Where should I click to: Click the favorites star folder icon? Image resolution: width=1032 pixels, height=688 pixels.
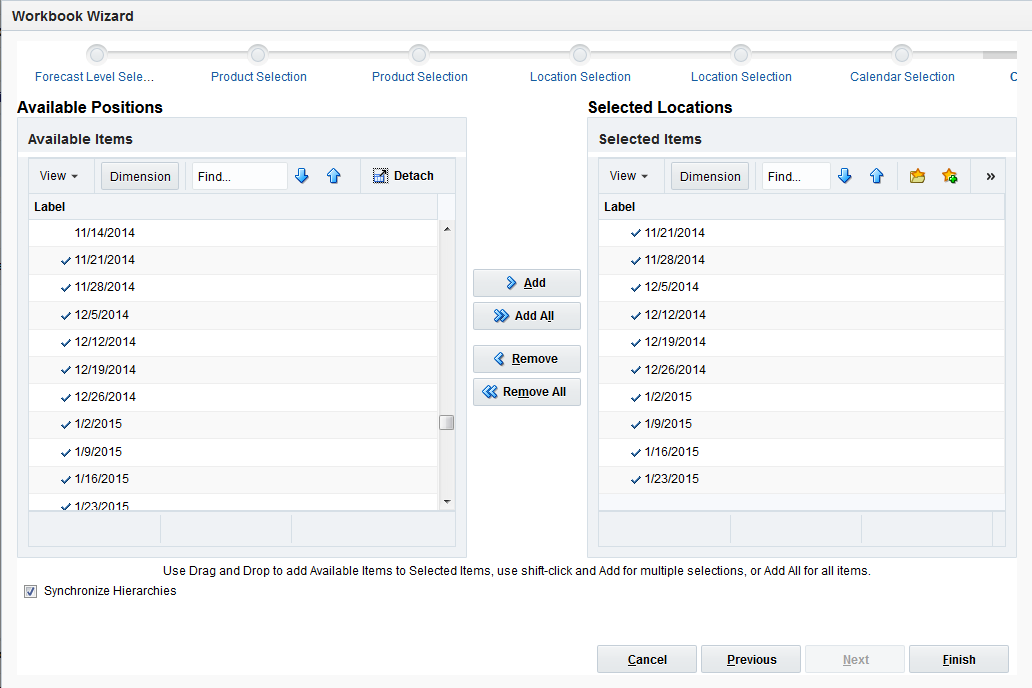[x=917, y=176]
